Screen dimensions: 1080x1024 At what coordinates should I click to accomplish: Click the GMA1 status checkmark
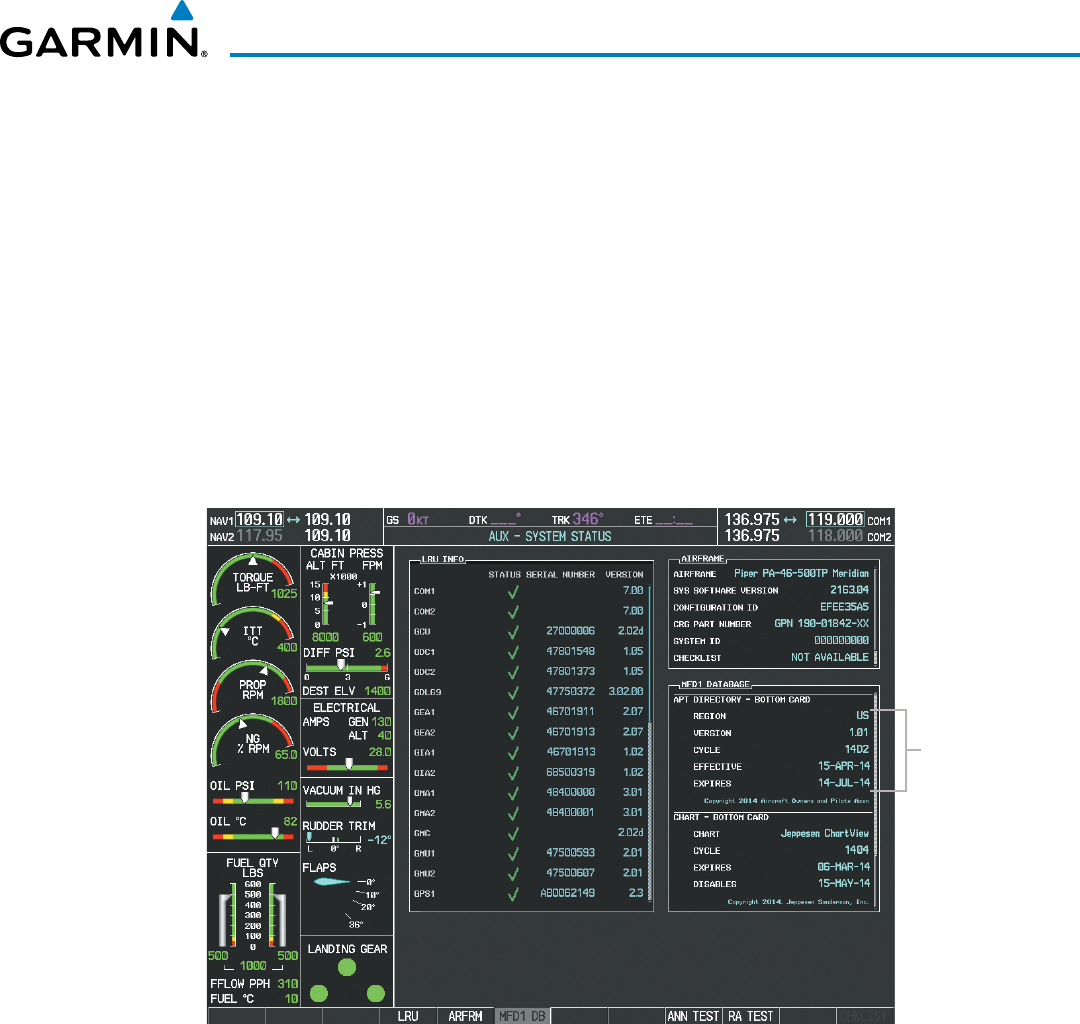coord(513,793)
